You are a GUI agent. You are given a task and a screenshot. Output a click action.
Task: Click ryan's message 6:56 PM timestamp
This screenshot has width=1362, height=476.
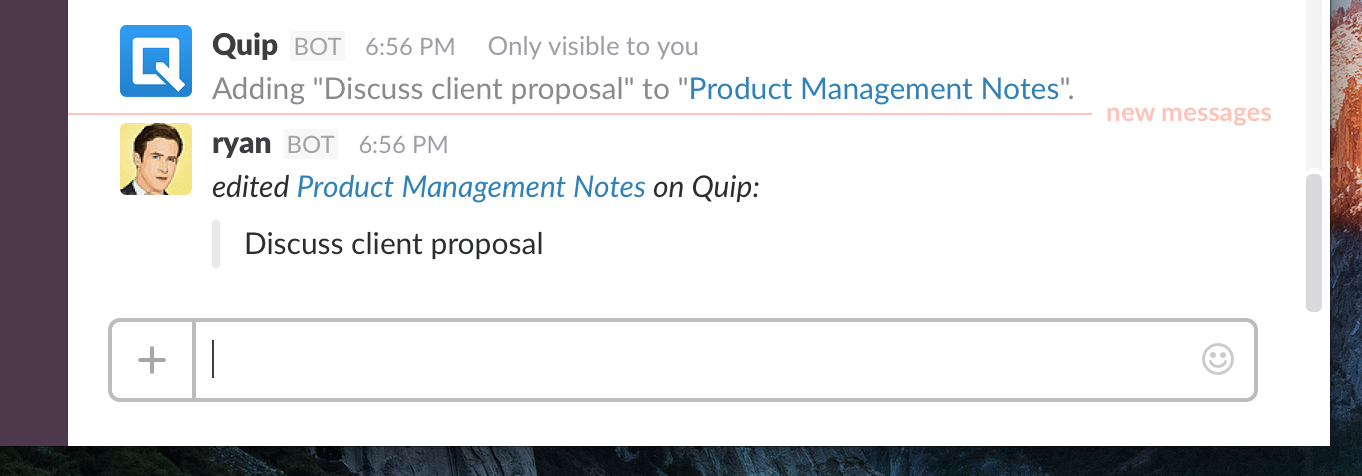tap(403, 144)
